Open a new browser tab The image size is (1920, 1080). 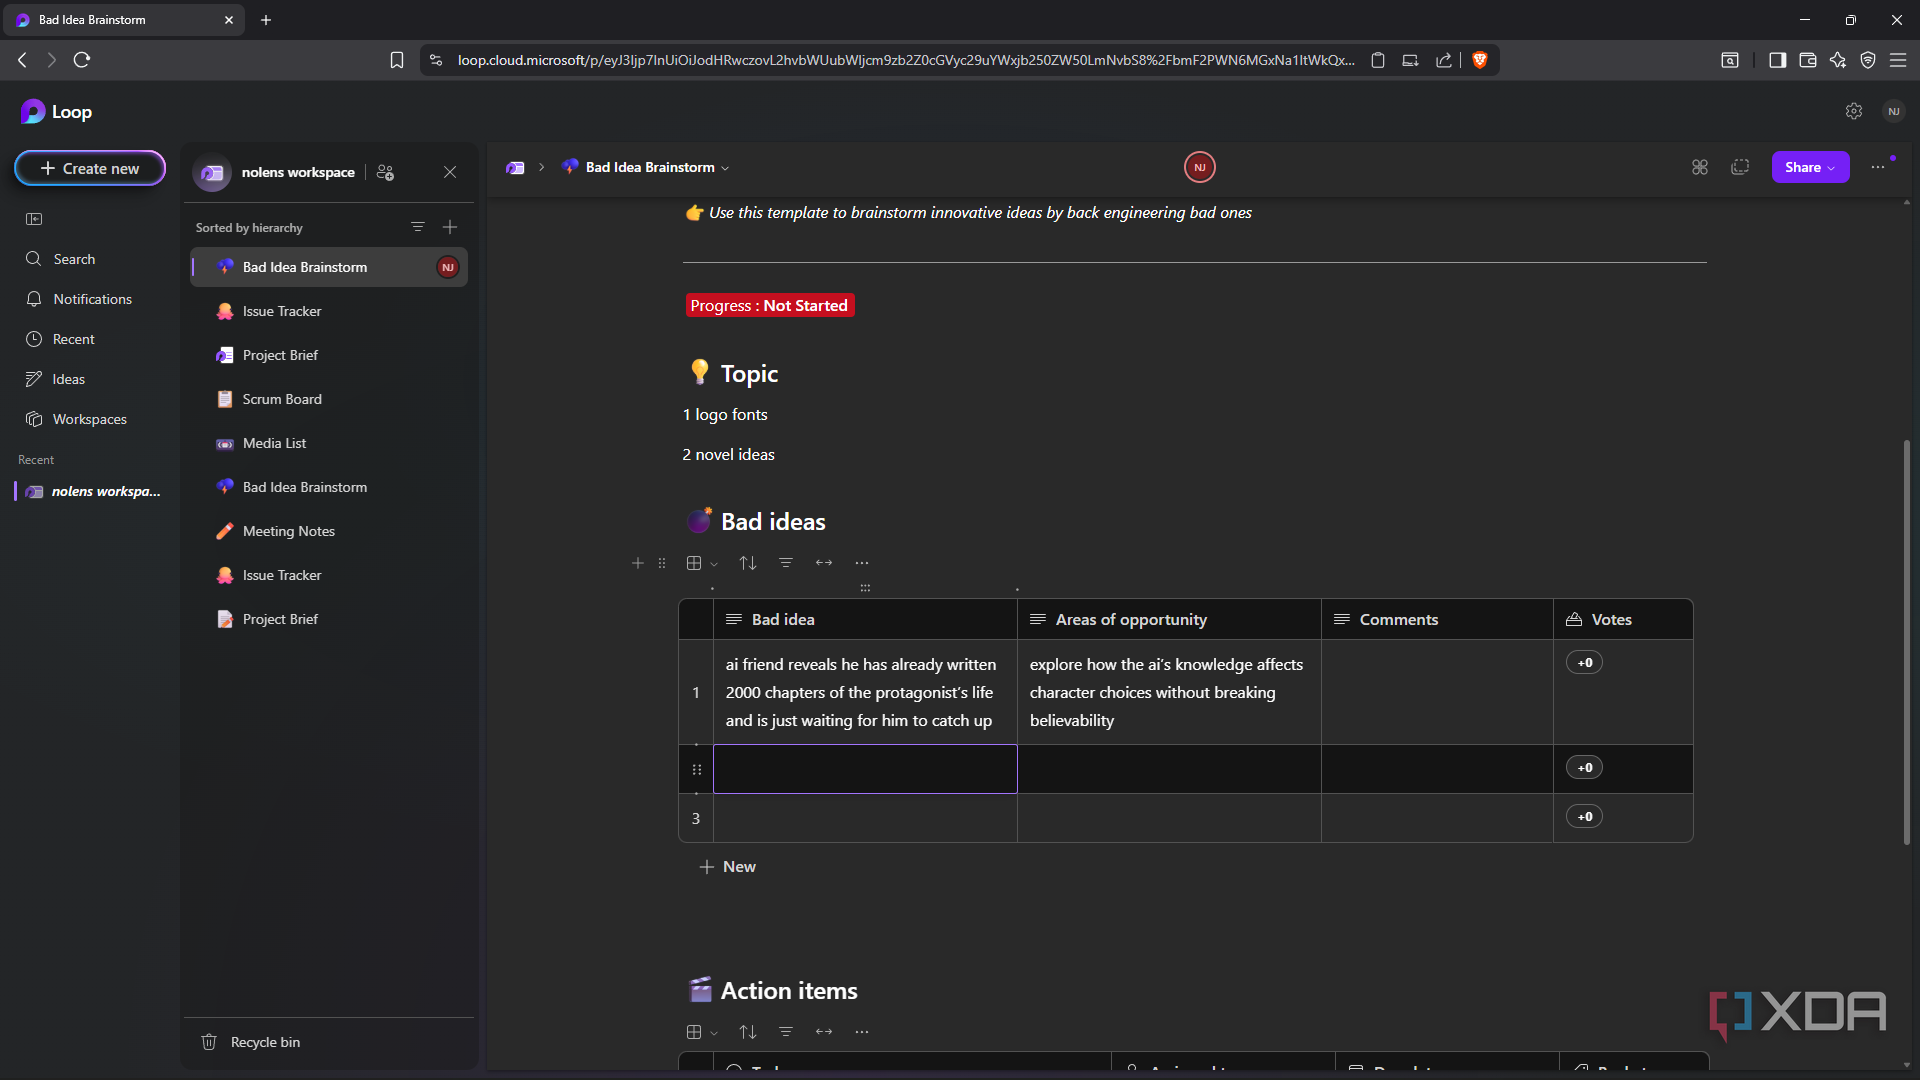[266, 20]
